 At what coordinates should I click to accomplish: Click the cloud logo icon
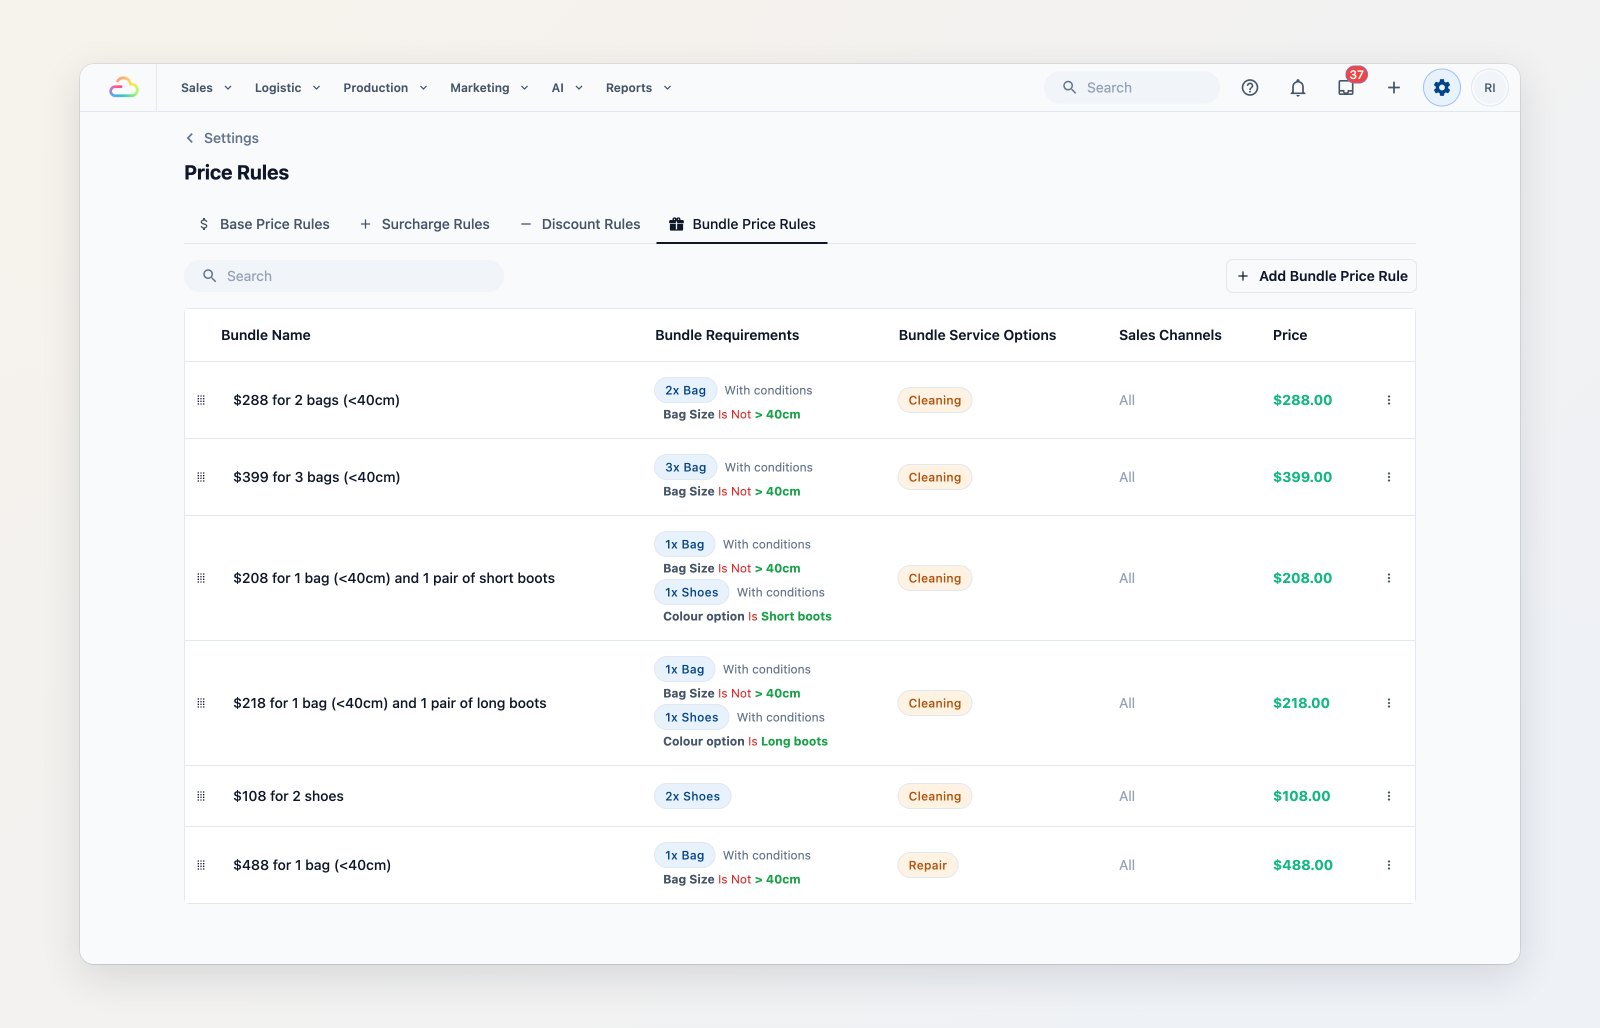click(124, 88)
